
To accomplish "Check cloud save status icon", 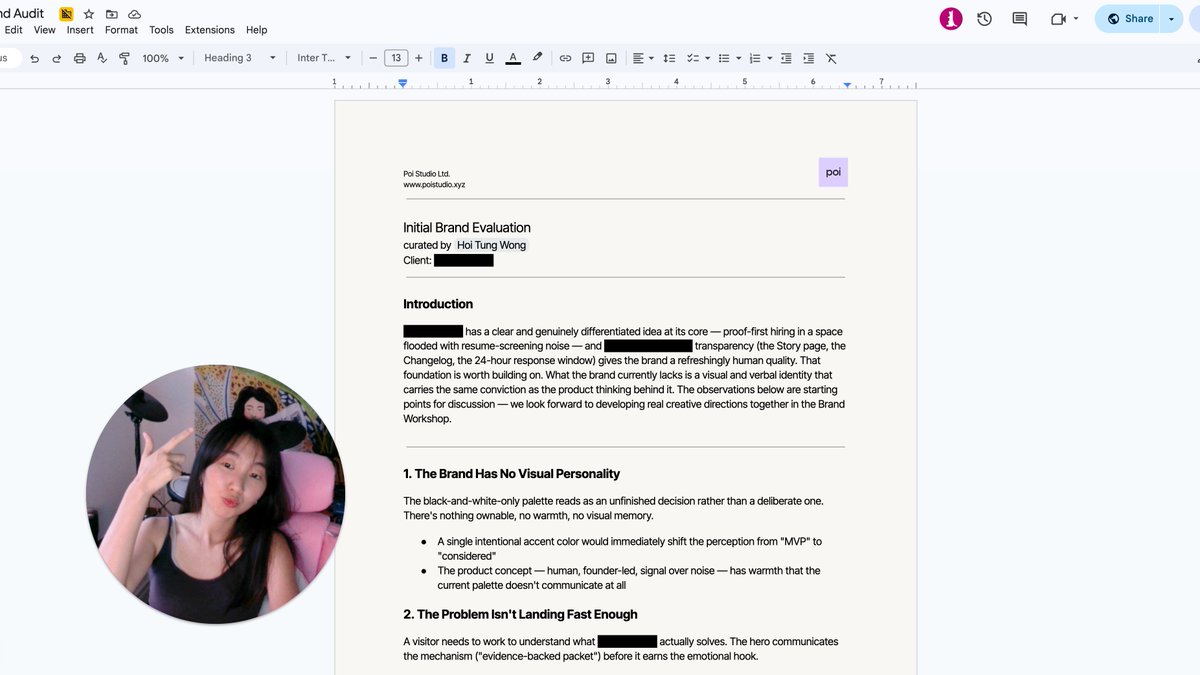I will click(x=134, y=14).
